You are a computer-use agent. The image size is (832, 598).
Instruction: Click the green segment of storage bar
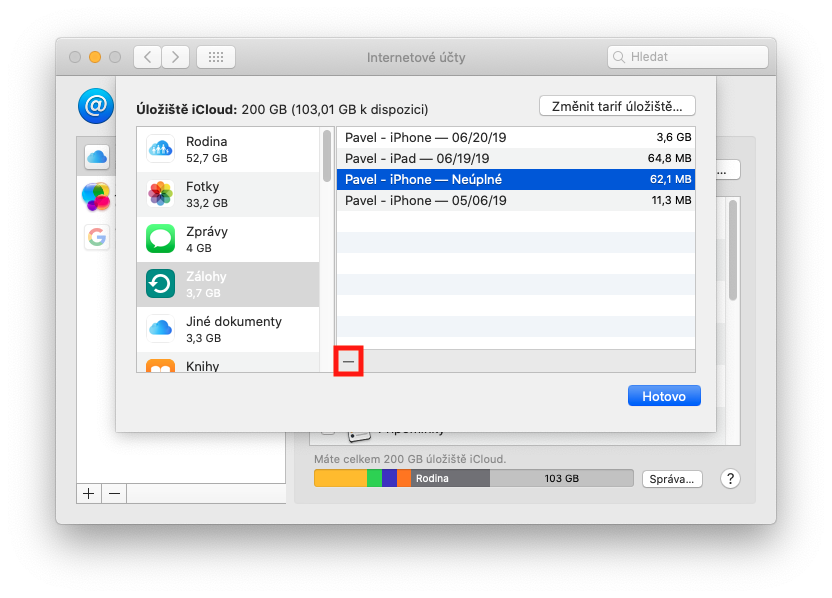coord(375,478)
